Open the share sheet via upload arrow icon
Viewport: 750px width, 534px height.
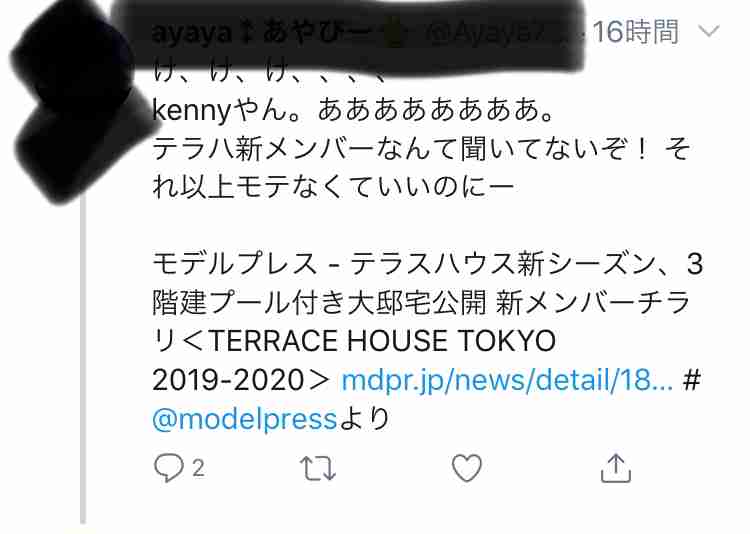616,467
